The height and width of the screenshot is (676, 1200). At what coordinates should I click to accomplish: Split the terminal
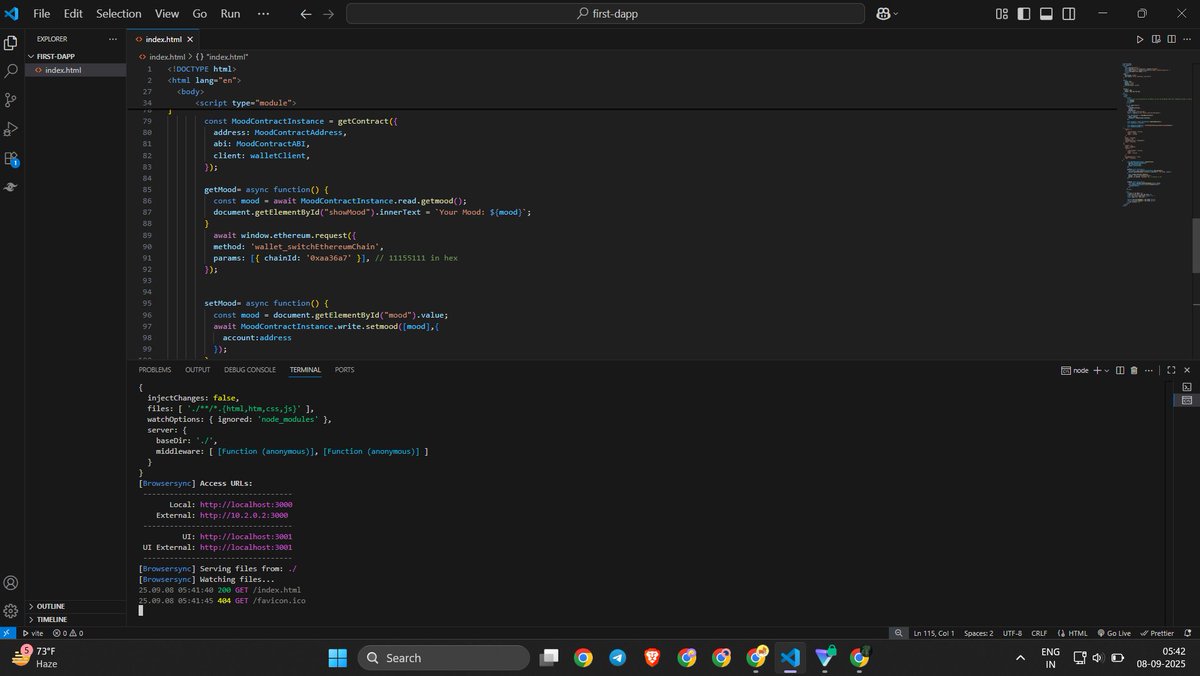[1120, 370]
